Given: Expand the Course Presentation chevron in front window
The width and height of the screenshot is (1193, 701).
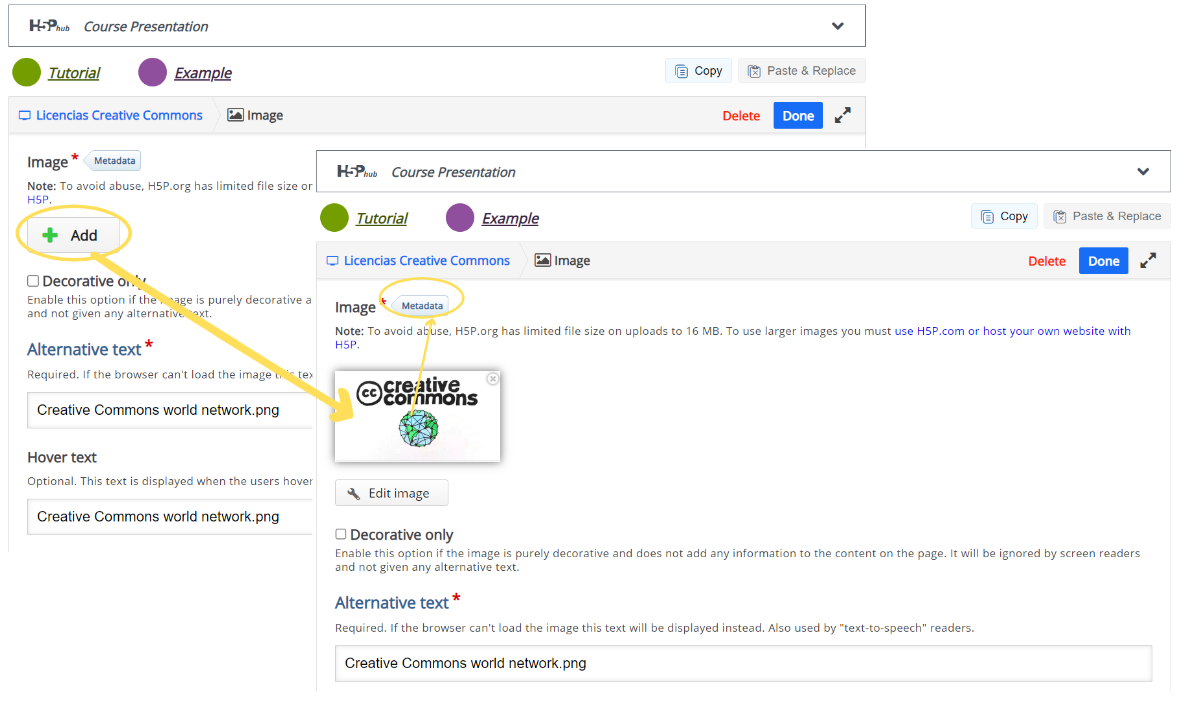Looking at the screenshot, I should coord(1142,172).
